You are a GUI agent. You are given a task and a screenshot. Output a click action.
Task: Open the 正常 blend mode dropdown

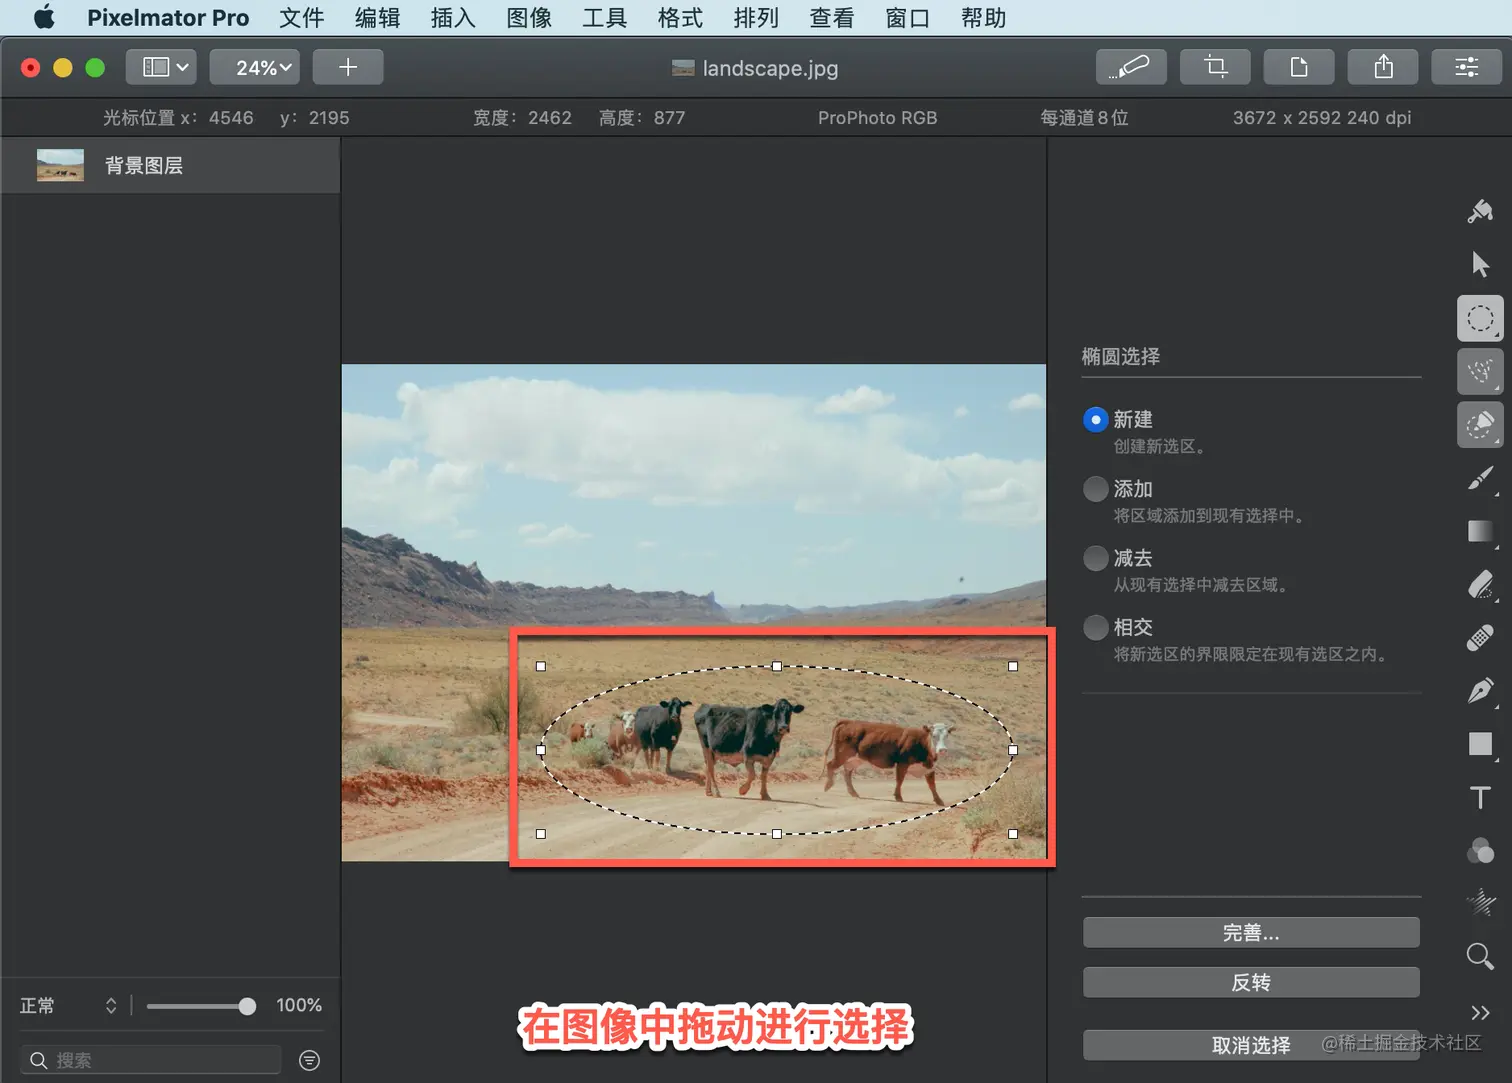pos(68,1005)
